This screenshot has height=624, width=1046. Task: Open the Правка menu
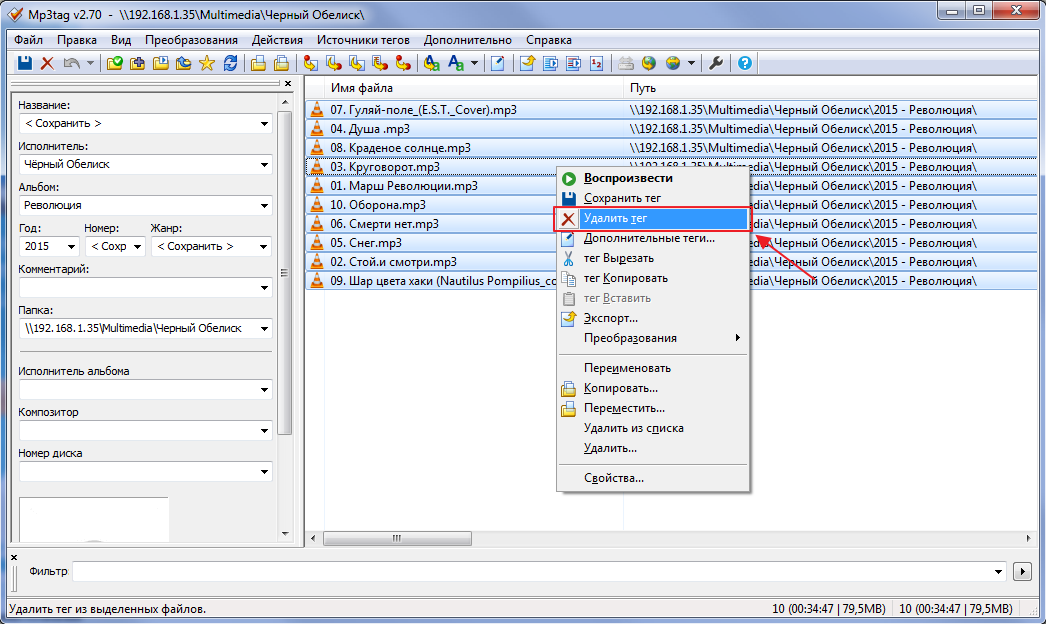click(77, 40)
